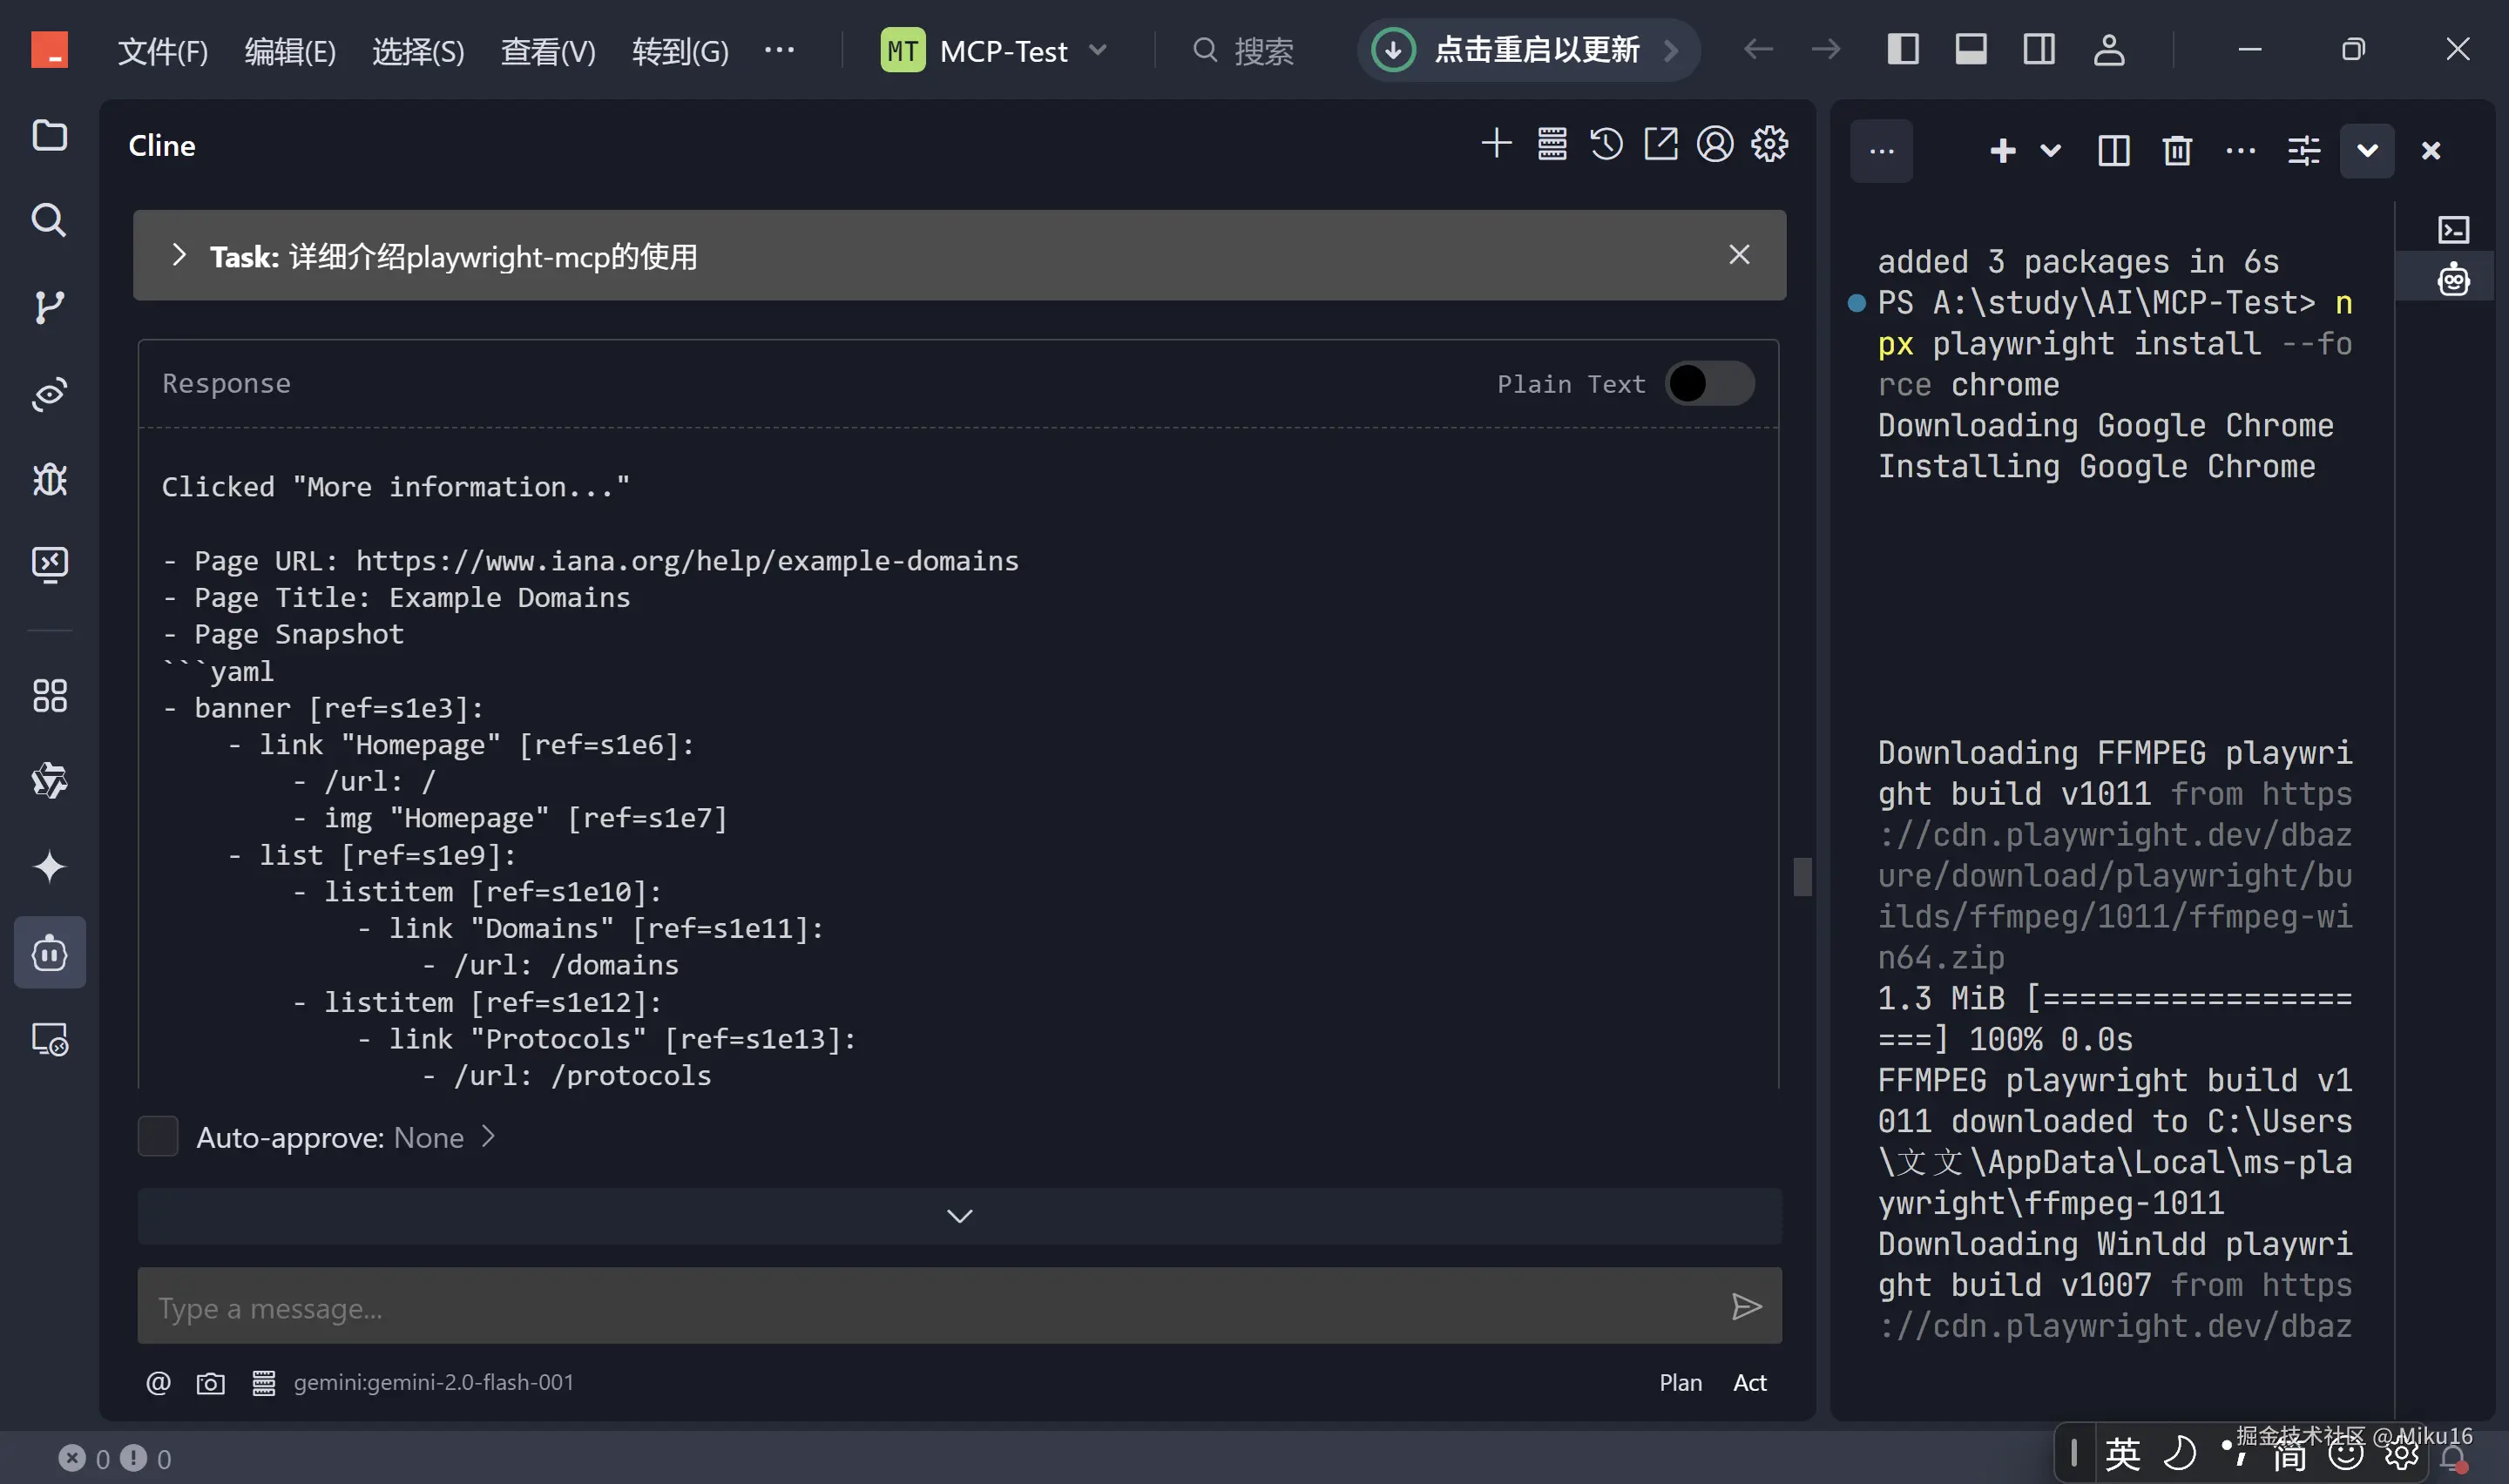Screen dimensions: 2509x1484
Task: Switch to Plan mode
Action: (x=1680, y=1383)
